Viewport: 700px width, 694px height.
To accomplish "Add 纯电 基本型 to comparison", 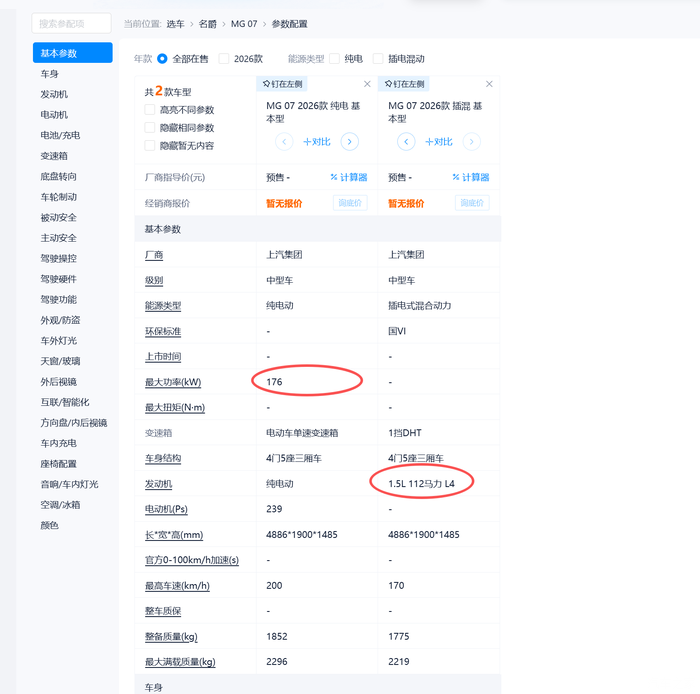I will 317,142.
